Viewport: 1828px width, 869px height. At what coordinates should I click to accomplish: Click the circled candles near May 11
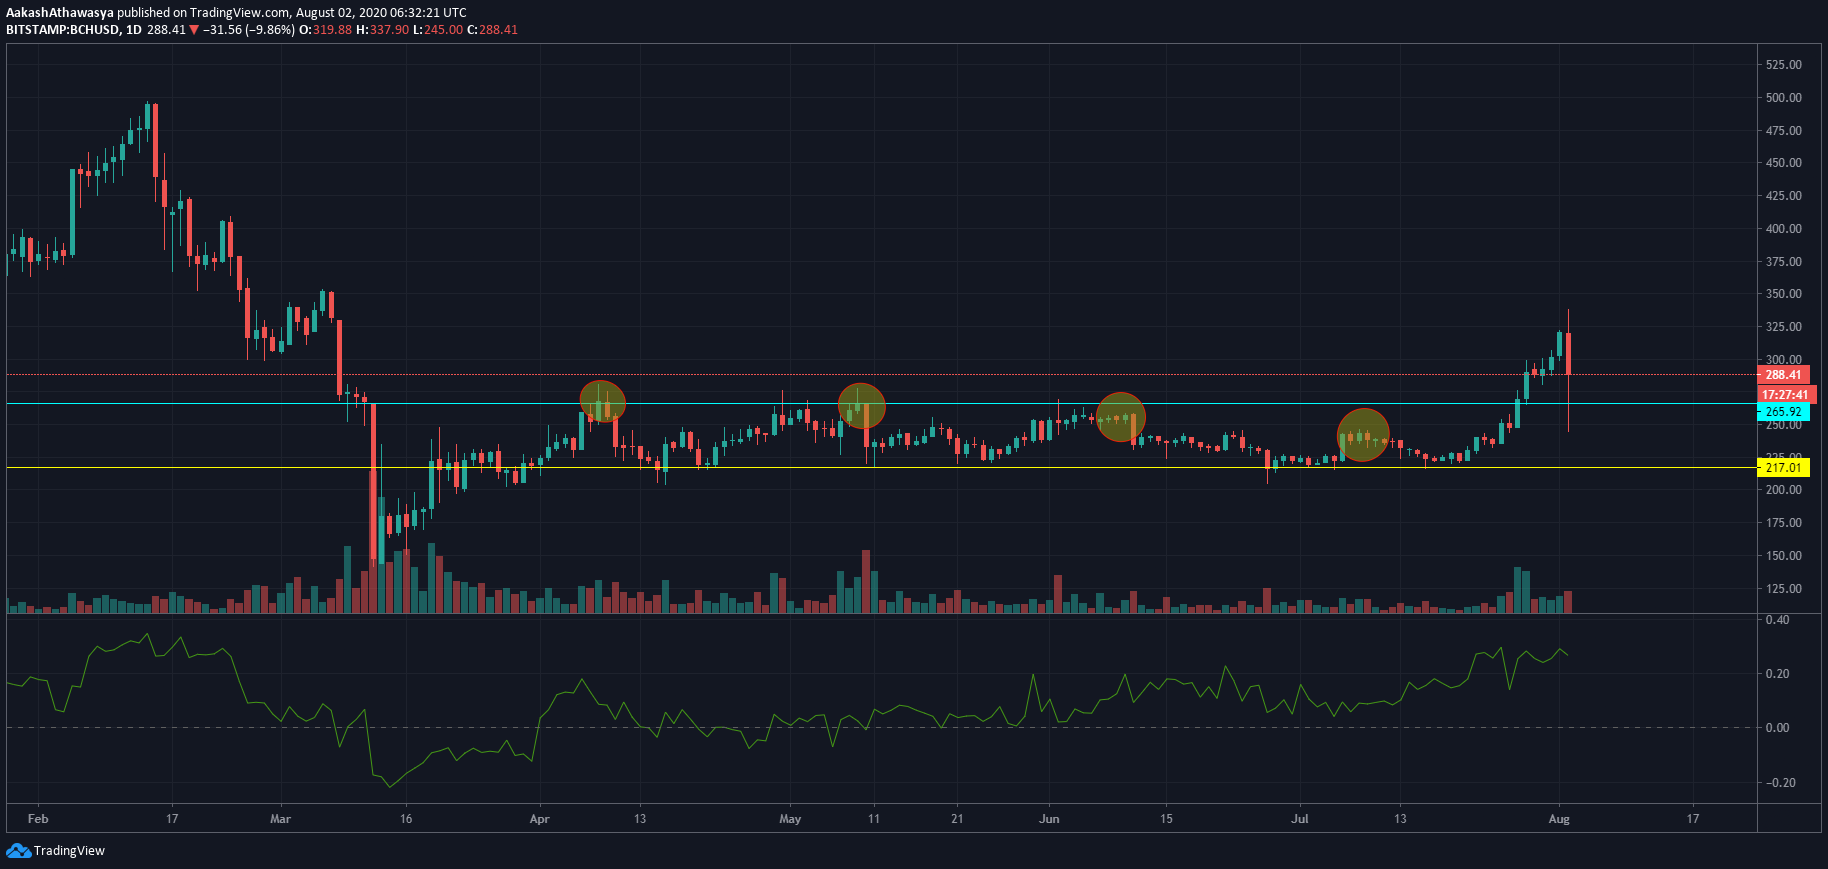pos(862,406)
